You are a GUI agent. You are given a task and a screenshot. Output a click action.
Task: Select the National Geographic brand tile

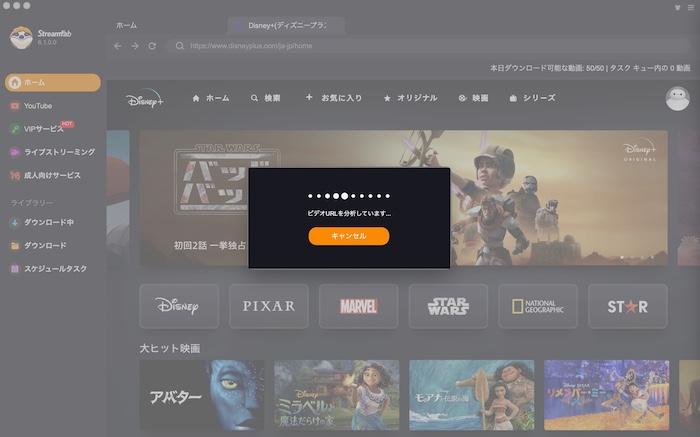[538, 306]
